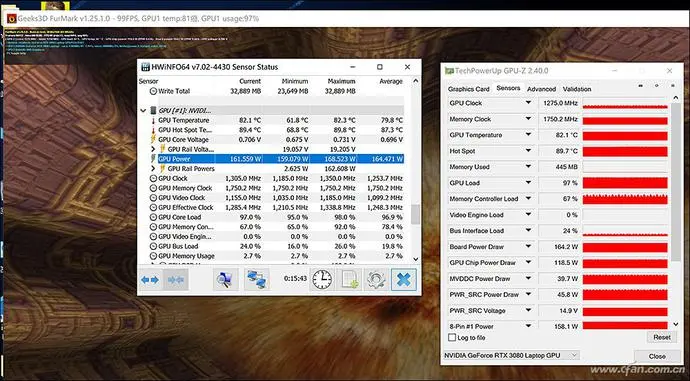Open the sensor search magnifier icon in HWiNFO

tap(225, 280)
